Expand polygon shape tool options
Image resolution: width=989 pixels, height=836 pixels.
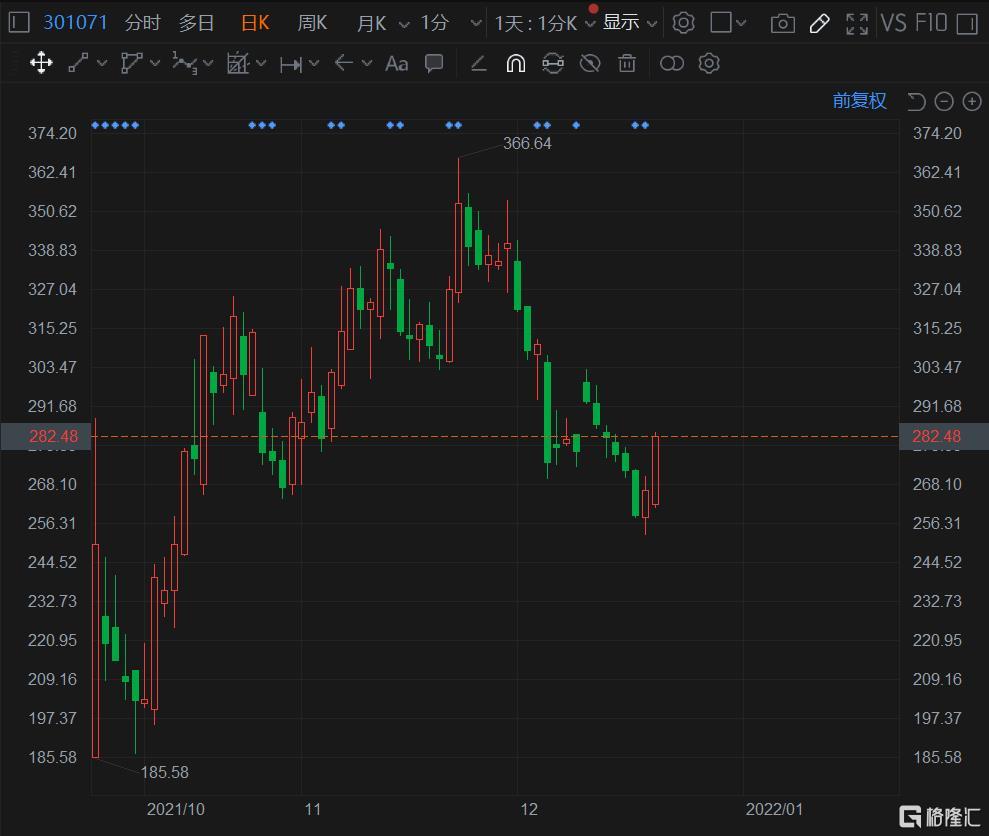pyautogui.click(x=155, y=63)
